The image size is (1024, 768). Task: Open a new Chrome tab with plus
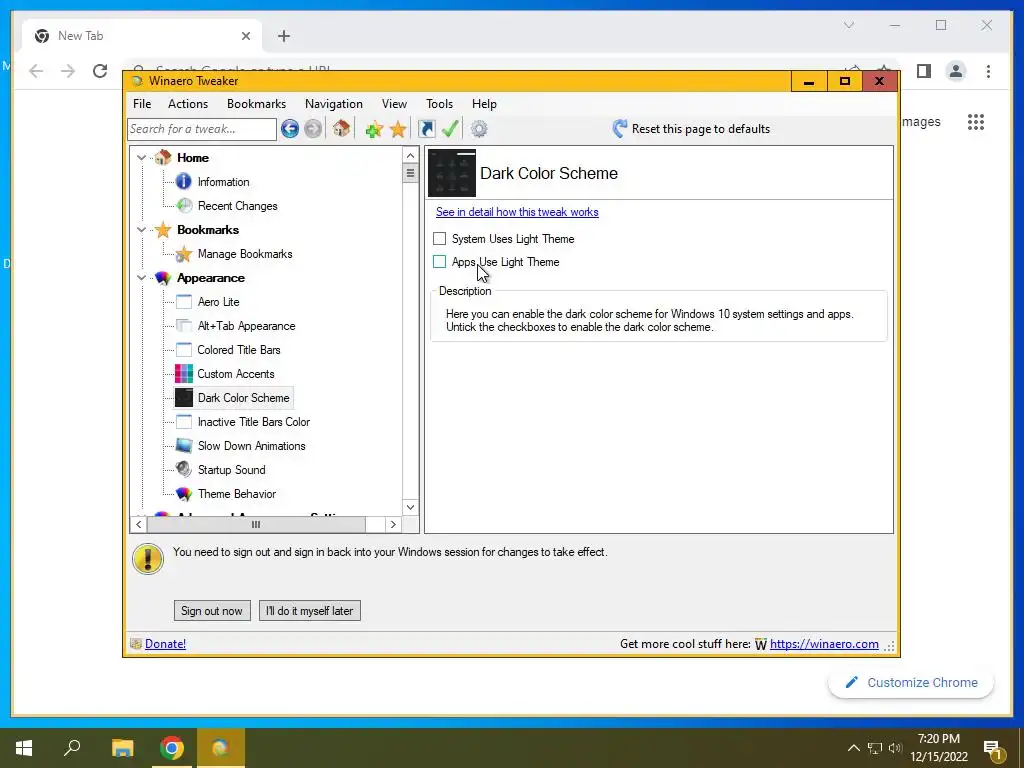pyautogui.click(x=283, y=36)
